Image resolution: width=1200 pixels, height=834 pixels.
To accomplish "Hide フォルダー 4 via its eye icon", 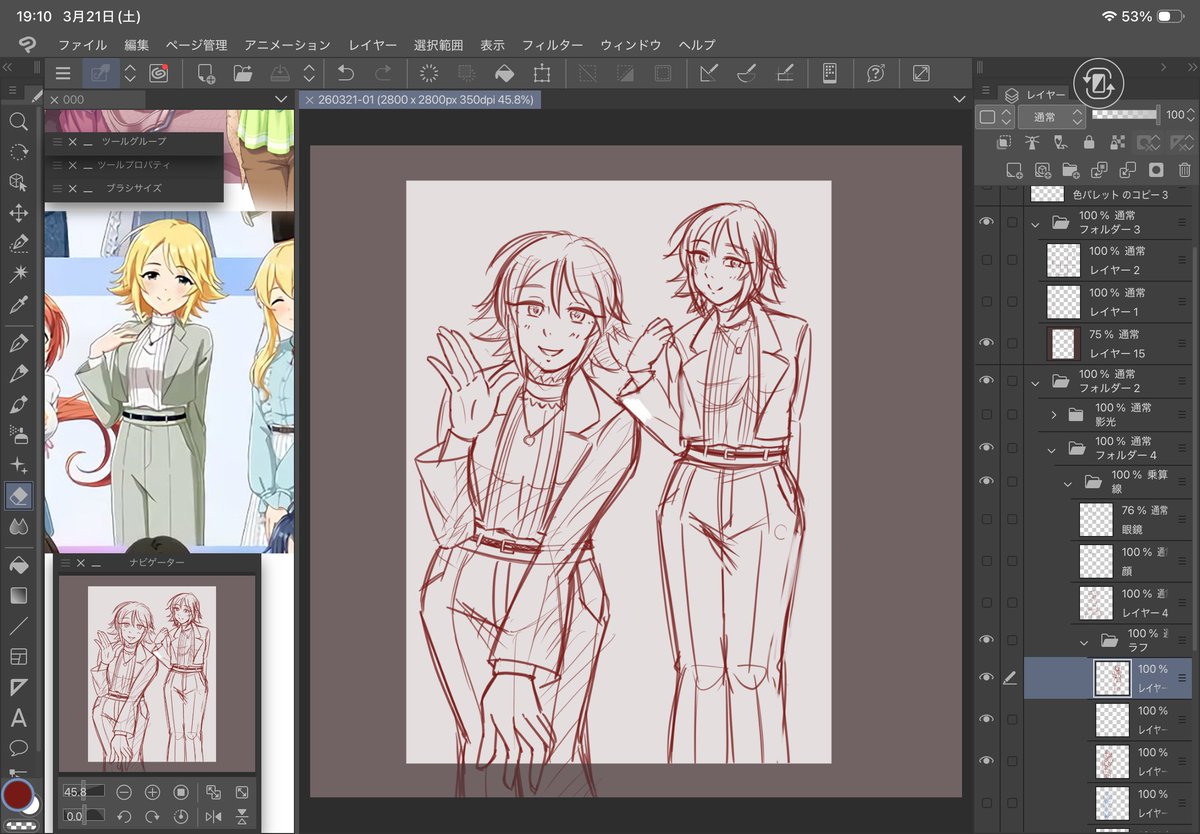I will click(987, 447).
